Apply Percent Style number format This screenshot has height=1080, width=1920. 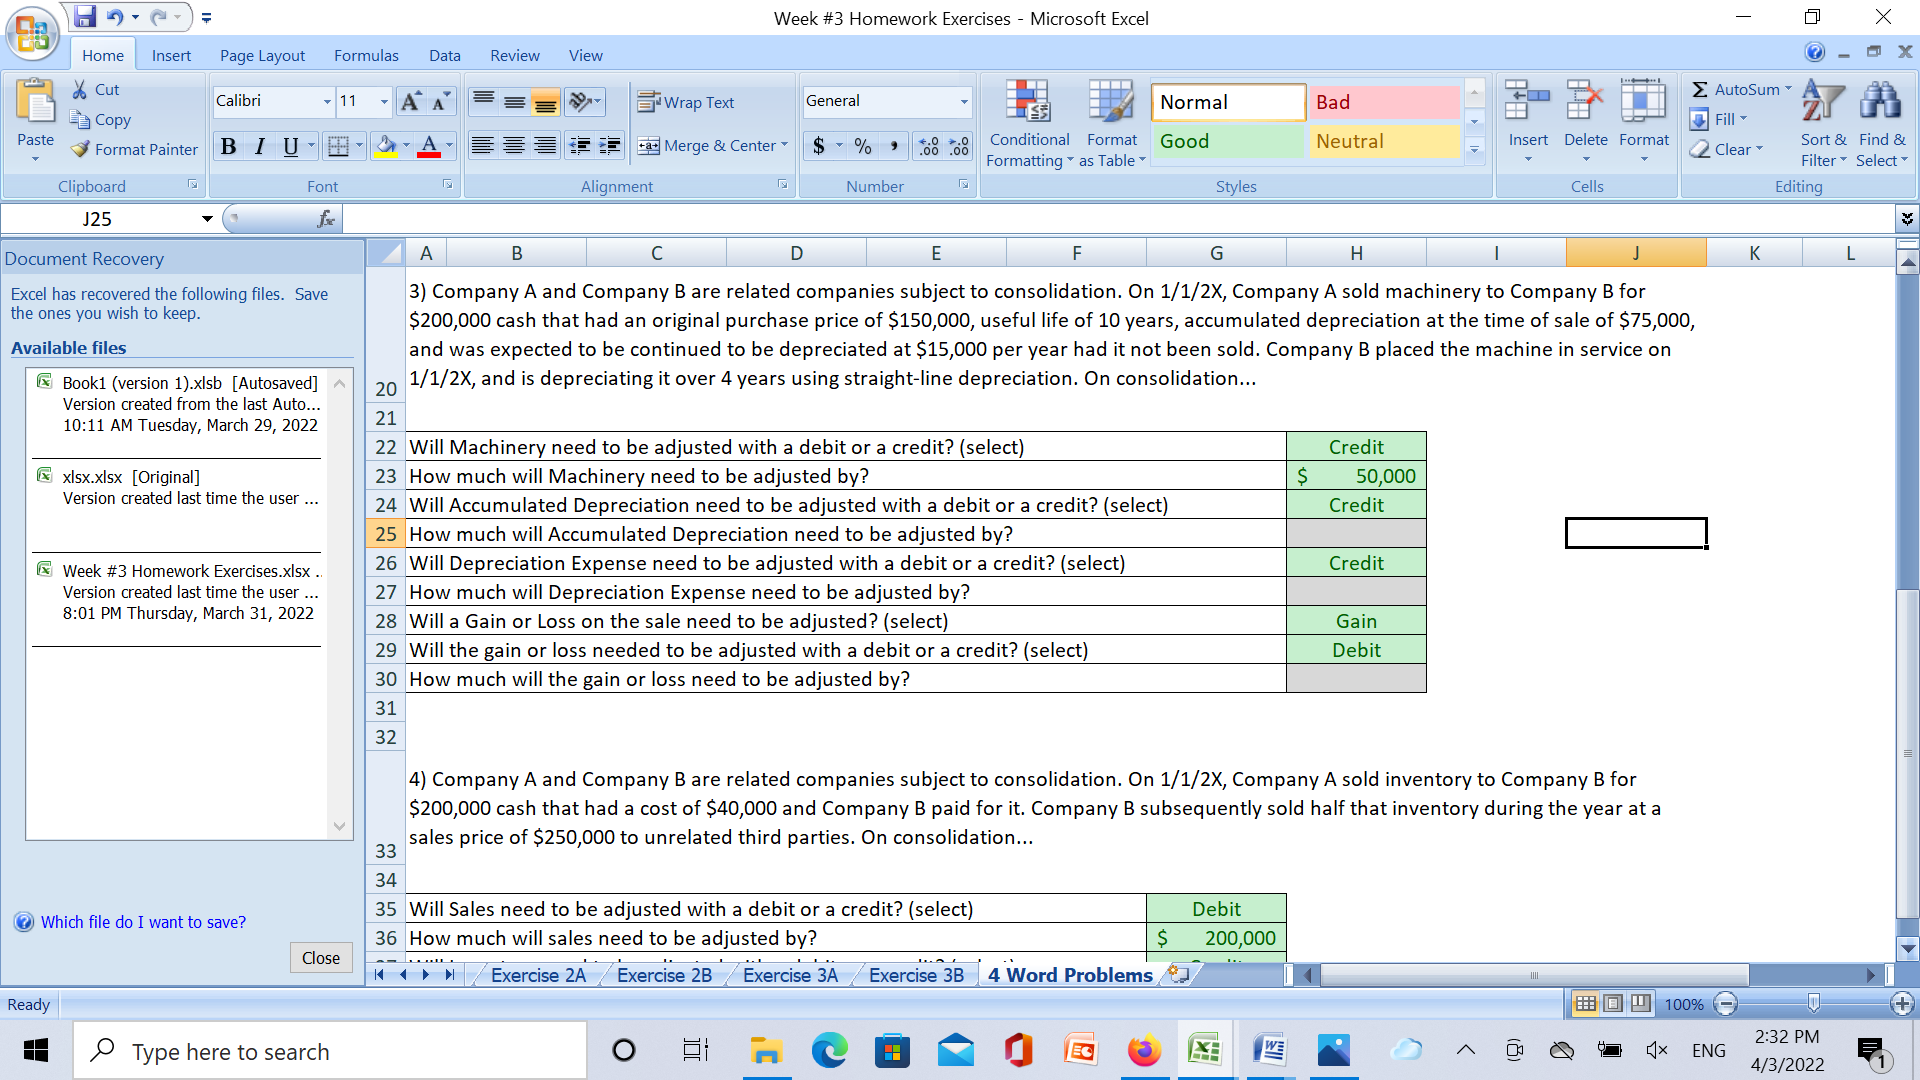point(861,146)
